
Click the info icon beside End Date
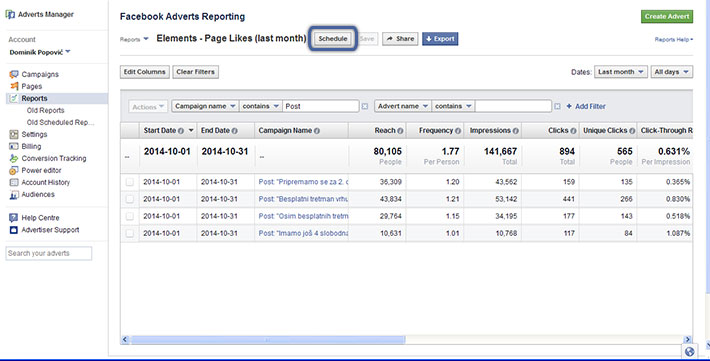pyautogui.click(x=235, y=131)
